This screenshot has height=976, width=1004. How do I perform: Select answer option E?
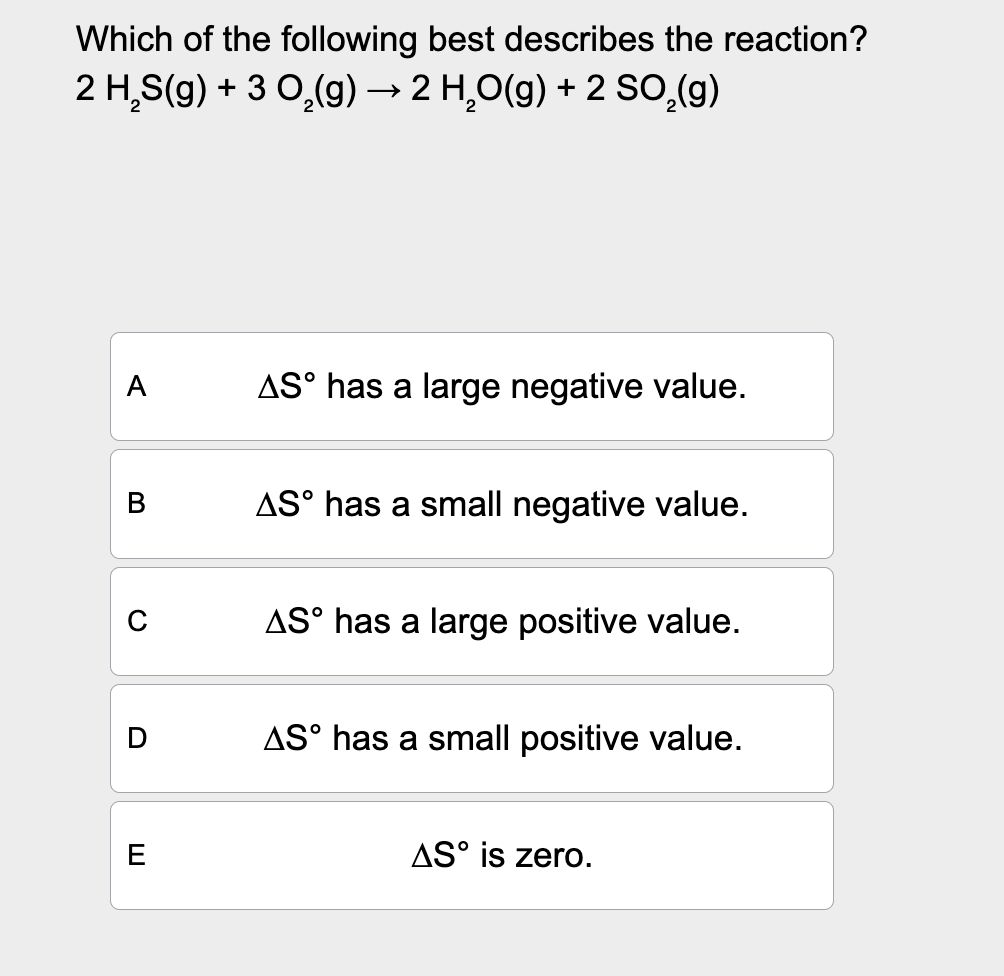click(471, 855)
